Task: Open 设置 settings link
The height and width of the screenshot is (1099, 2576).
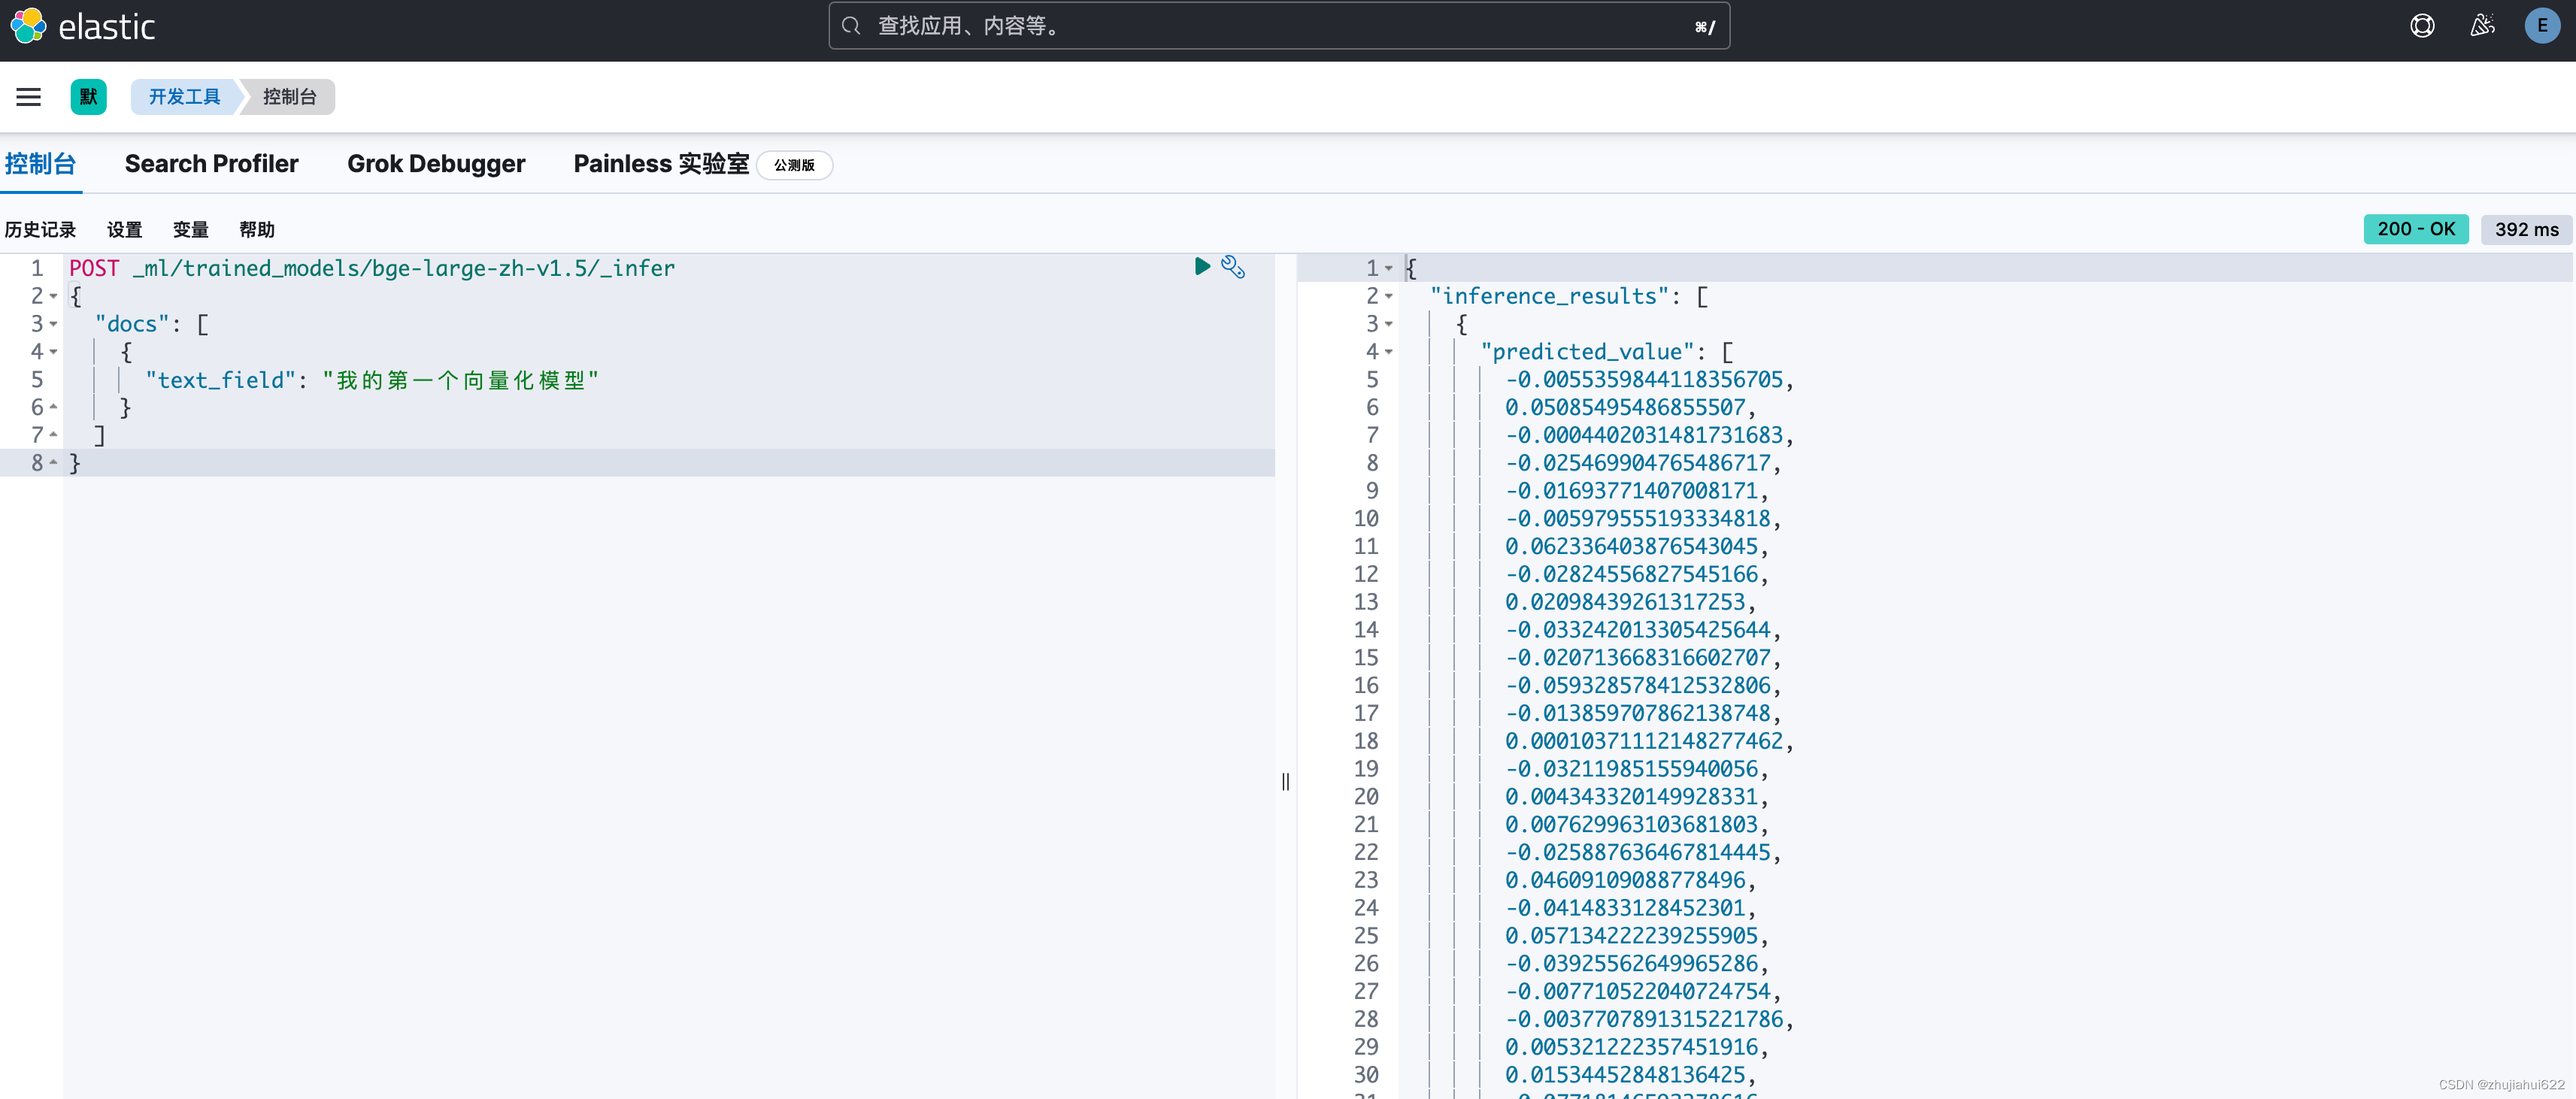Action: click(x=124, y=230)
